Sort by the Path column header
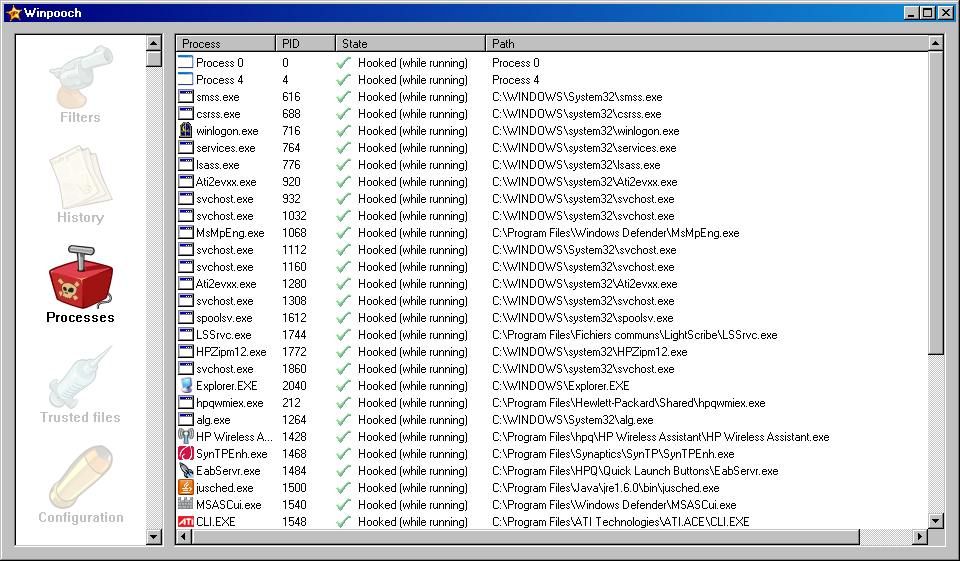This screenshot has height=561, width=960. click(707, 43)
